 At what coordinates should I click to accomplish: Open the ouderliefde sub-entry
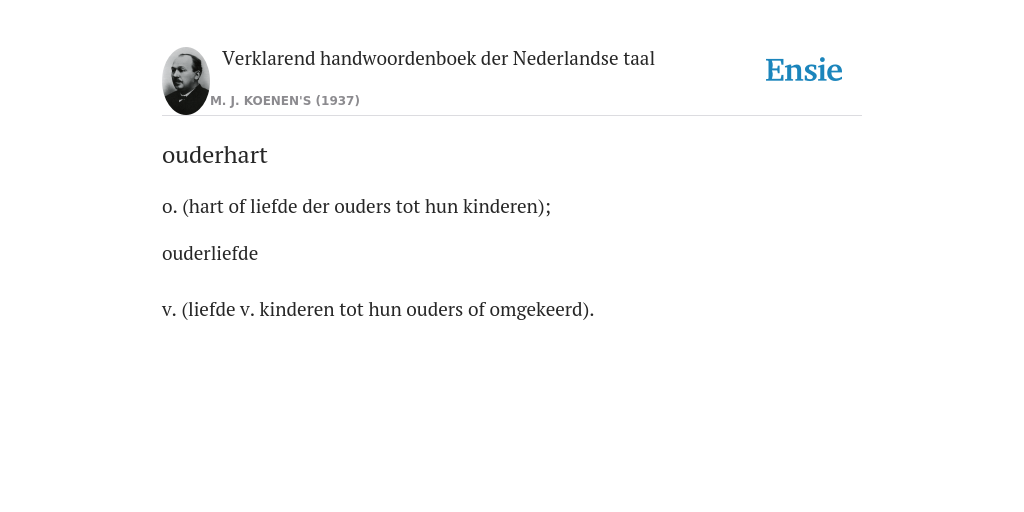(210, 253)
